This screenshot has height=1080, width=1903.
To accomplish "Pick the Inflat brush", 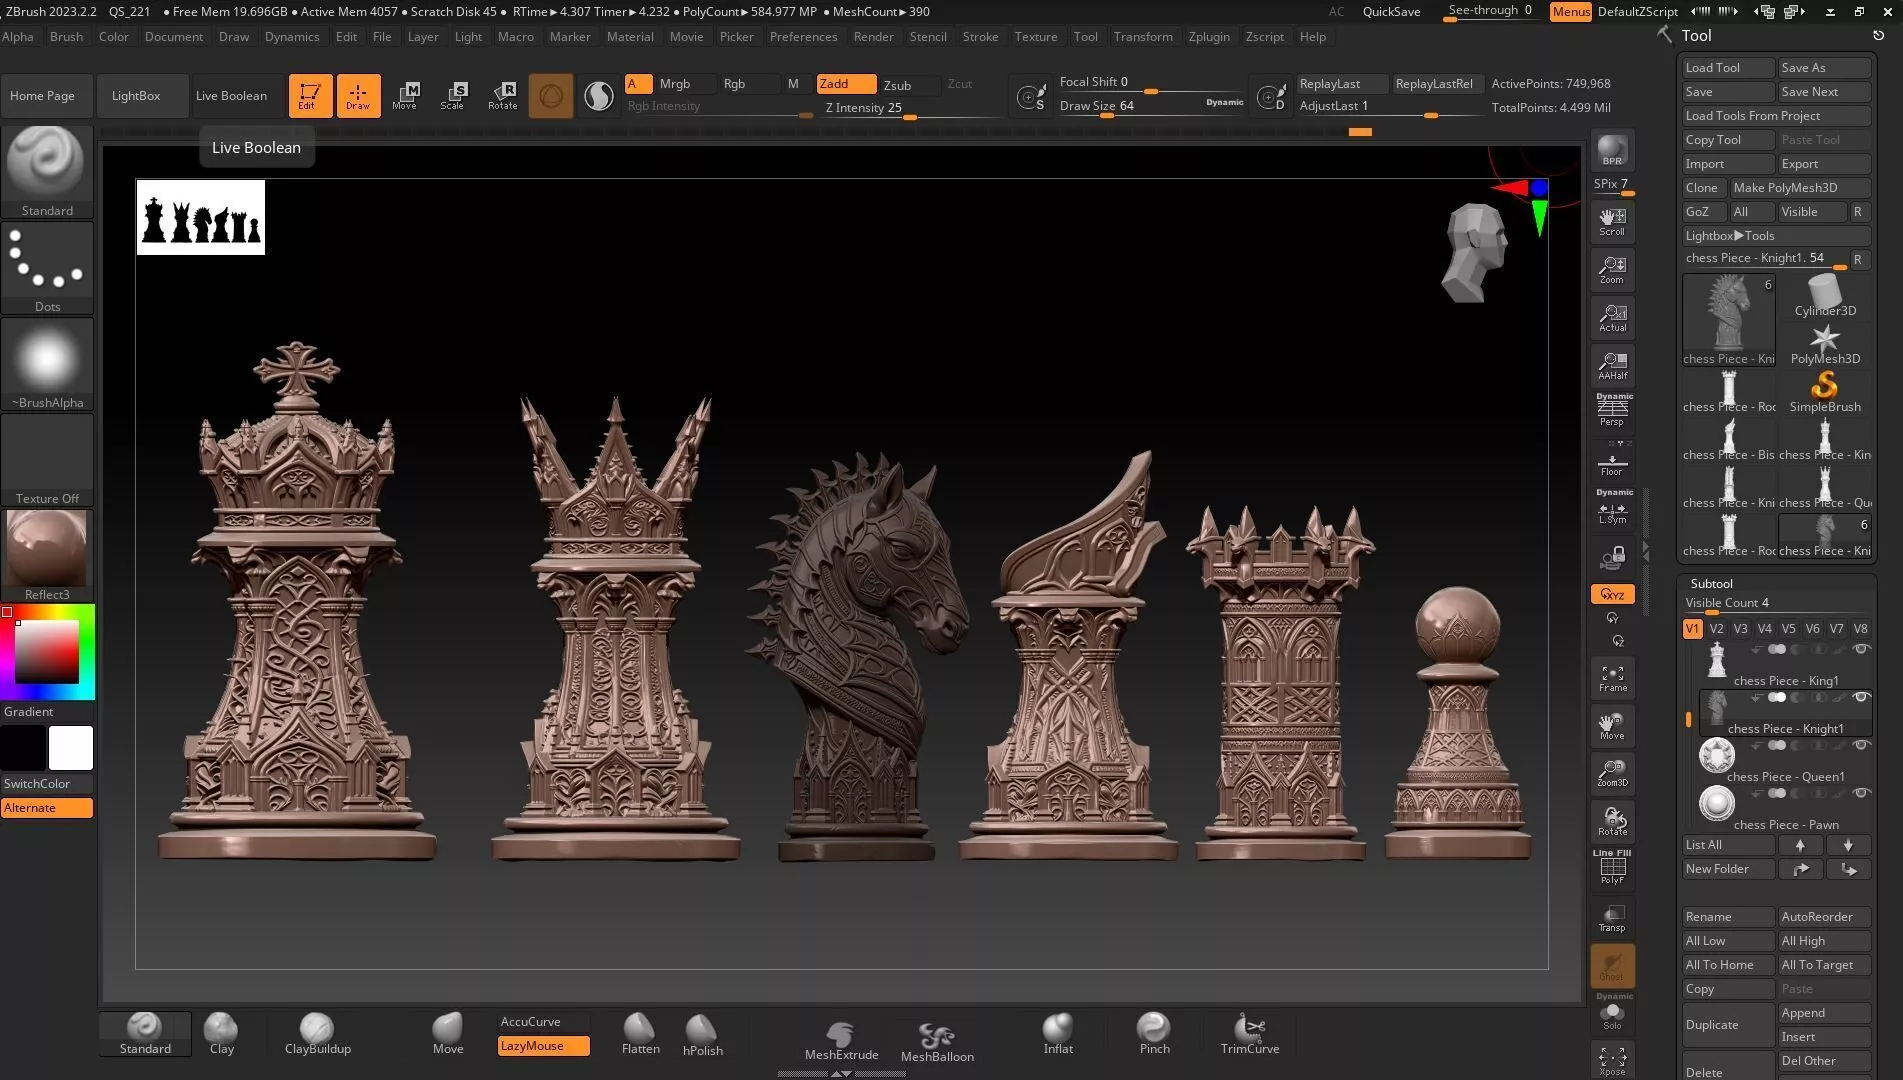I will (1058, 1033).
